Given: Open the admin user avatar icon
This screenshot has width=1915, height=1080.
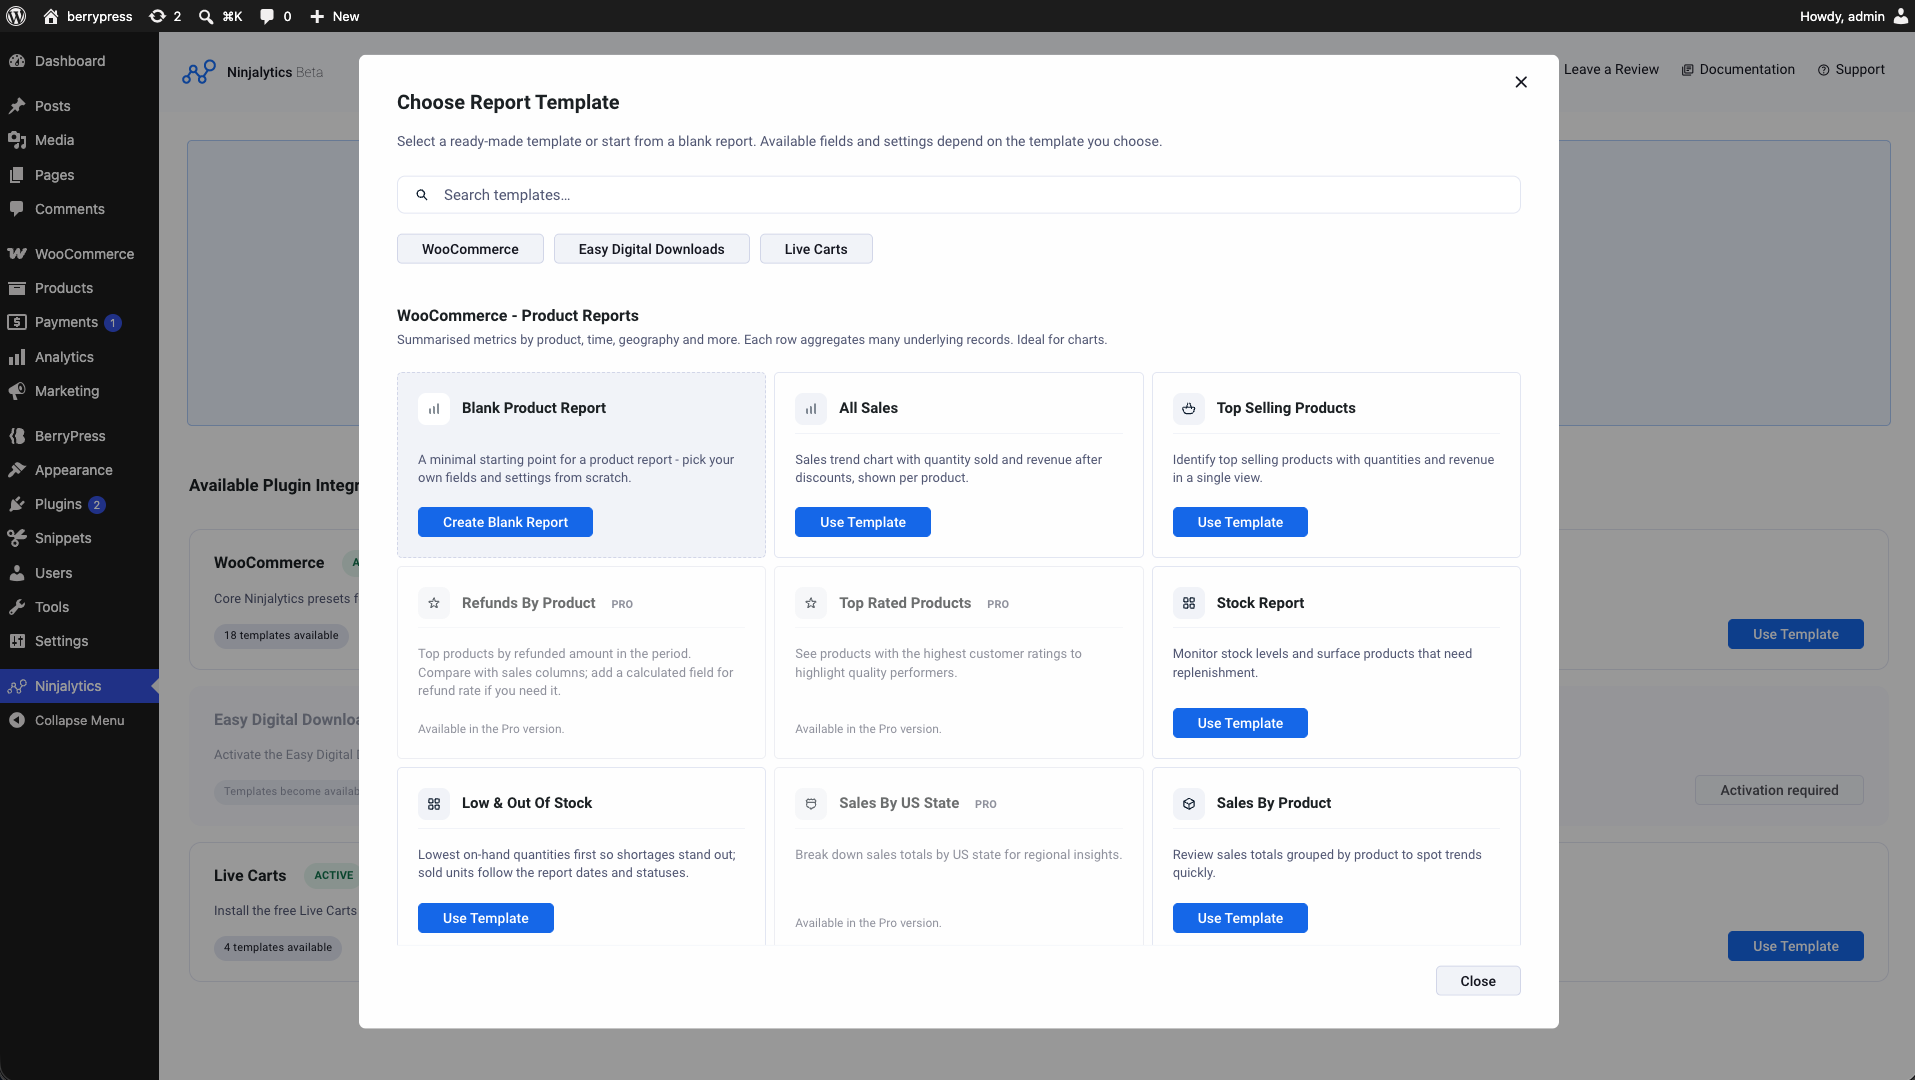Looking at the screenshot, I should pos(1900,16).
